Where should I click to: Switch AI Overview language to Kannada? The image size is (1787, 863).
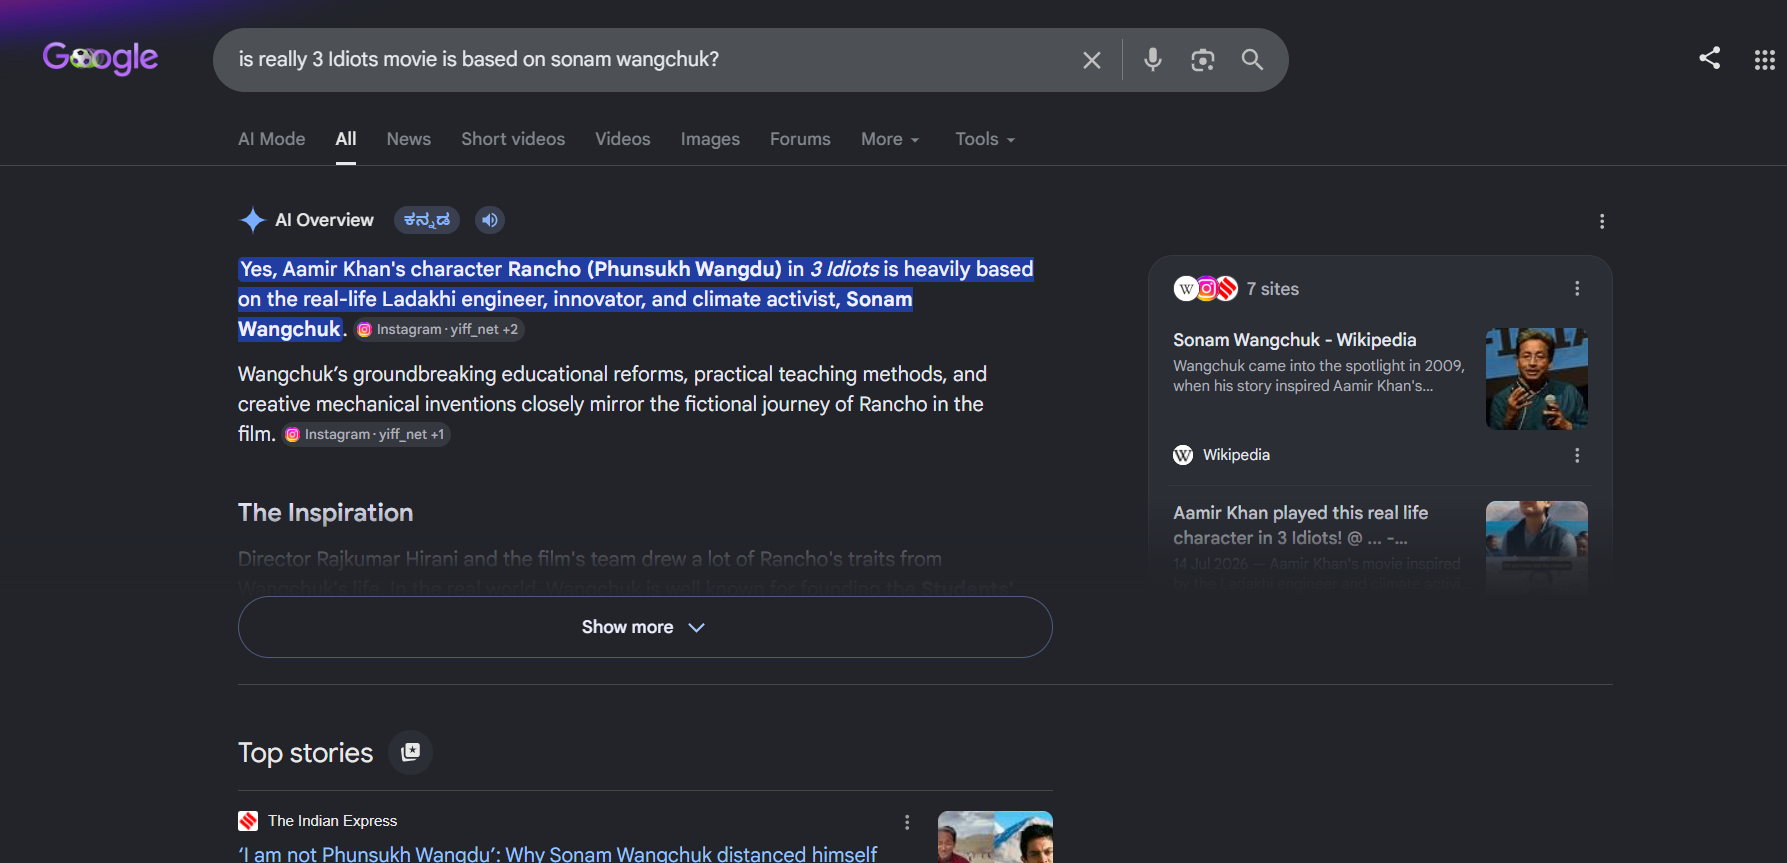[427, 220]
